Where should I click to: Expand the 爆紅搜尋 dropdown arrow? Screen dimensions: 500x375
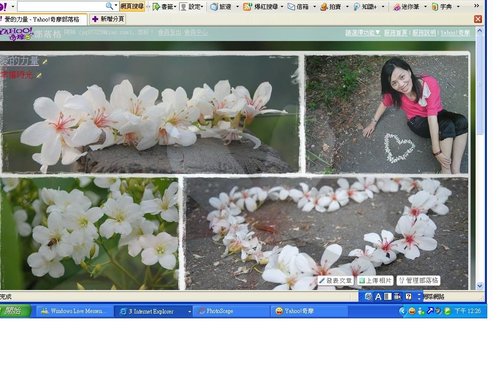[282, 7]
